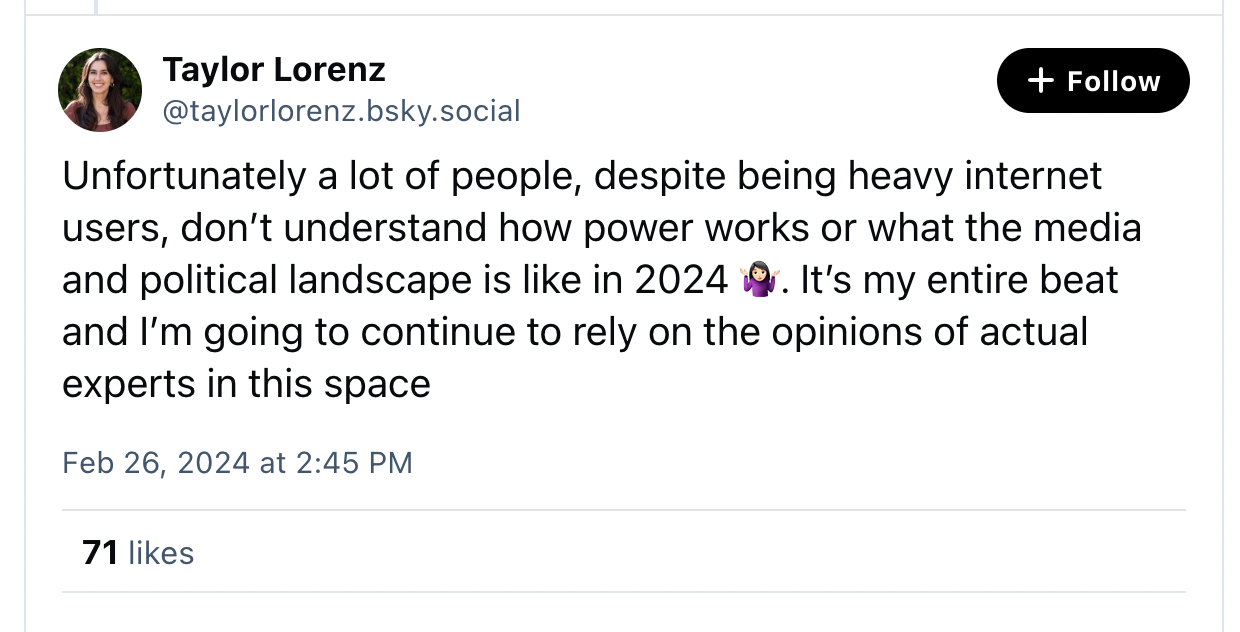Click the small tab element in the top-left corner
Screen dimensions: 1240x632
click(x=60, y=8)
